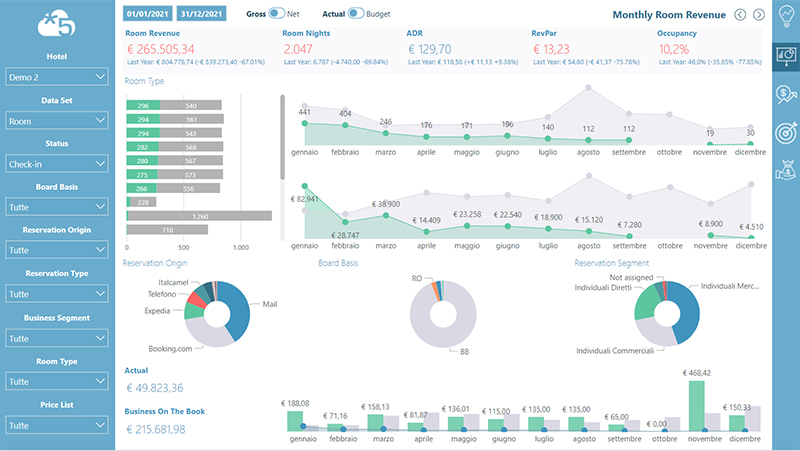Click the Monthly Room Revenue title
The height and width of the screenshot is (451, 800).
(669, 15)
